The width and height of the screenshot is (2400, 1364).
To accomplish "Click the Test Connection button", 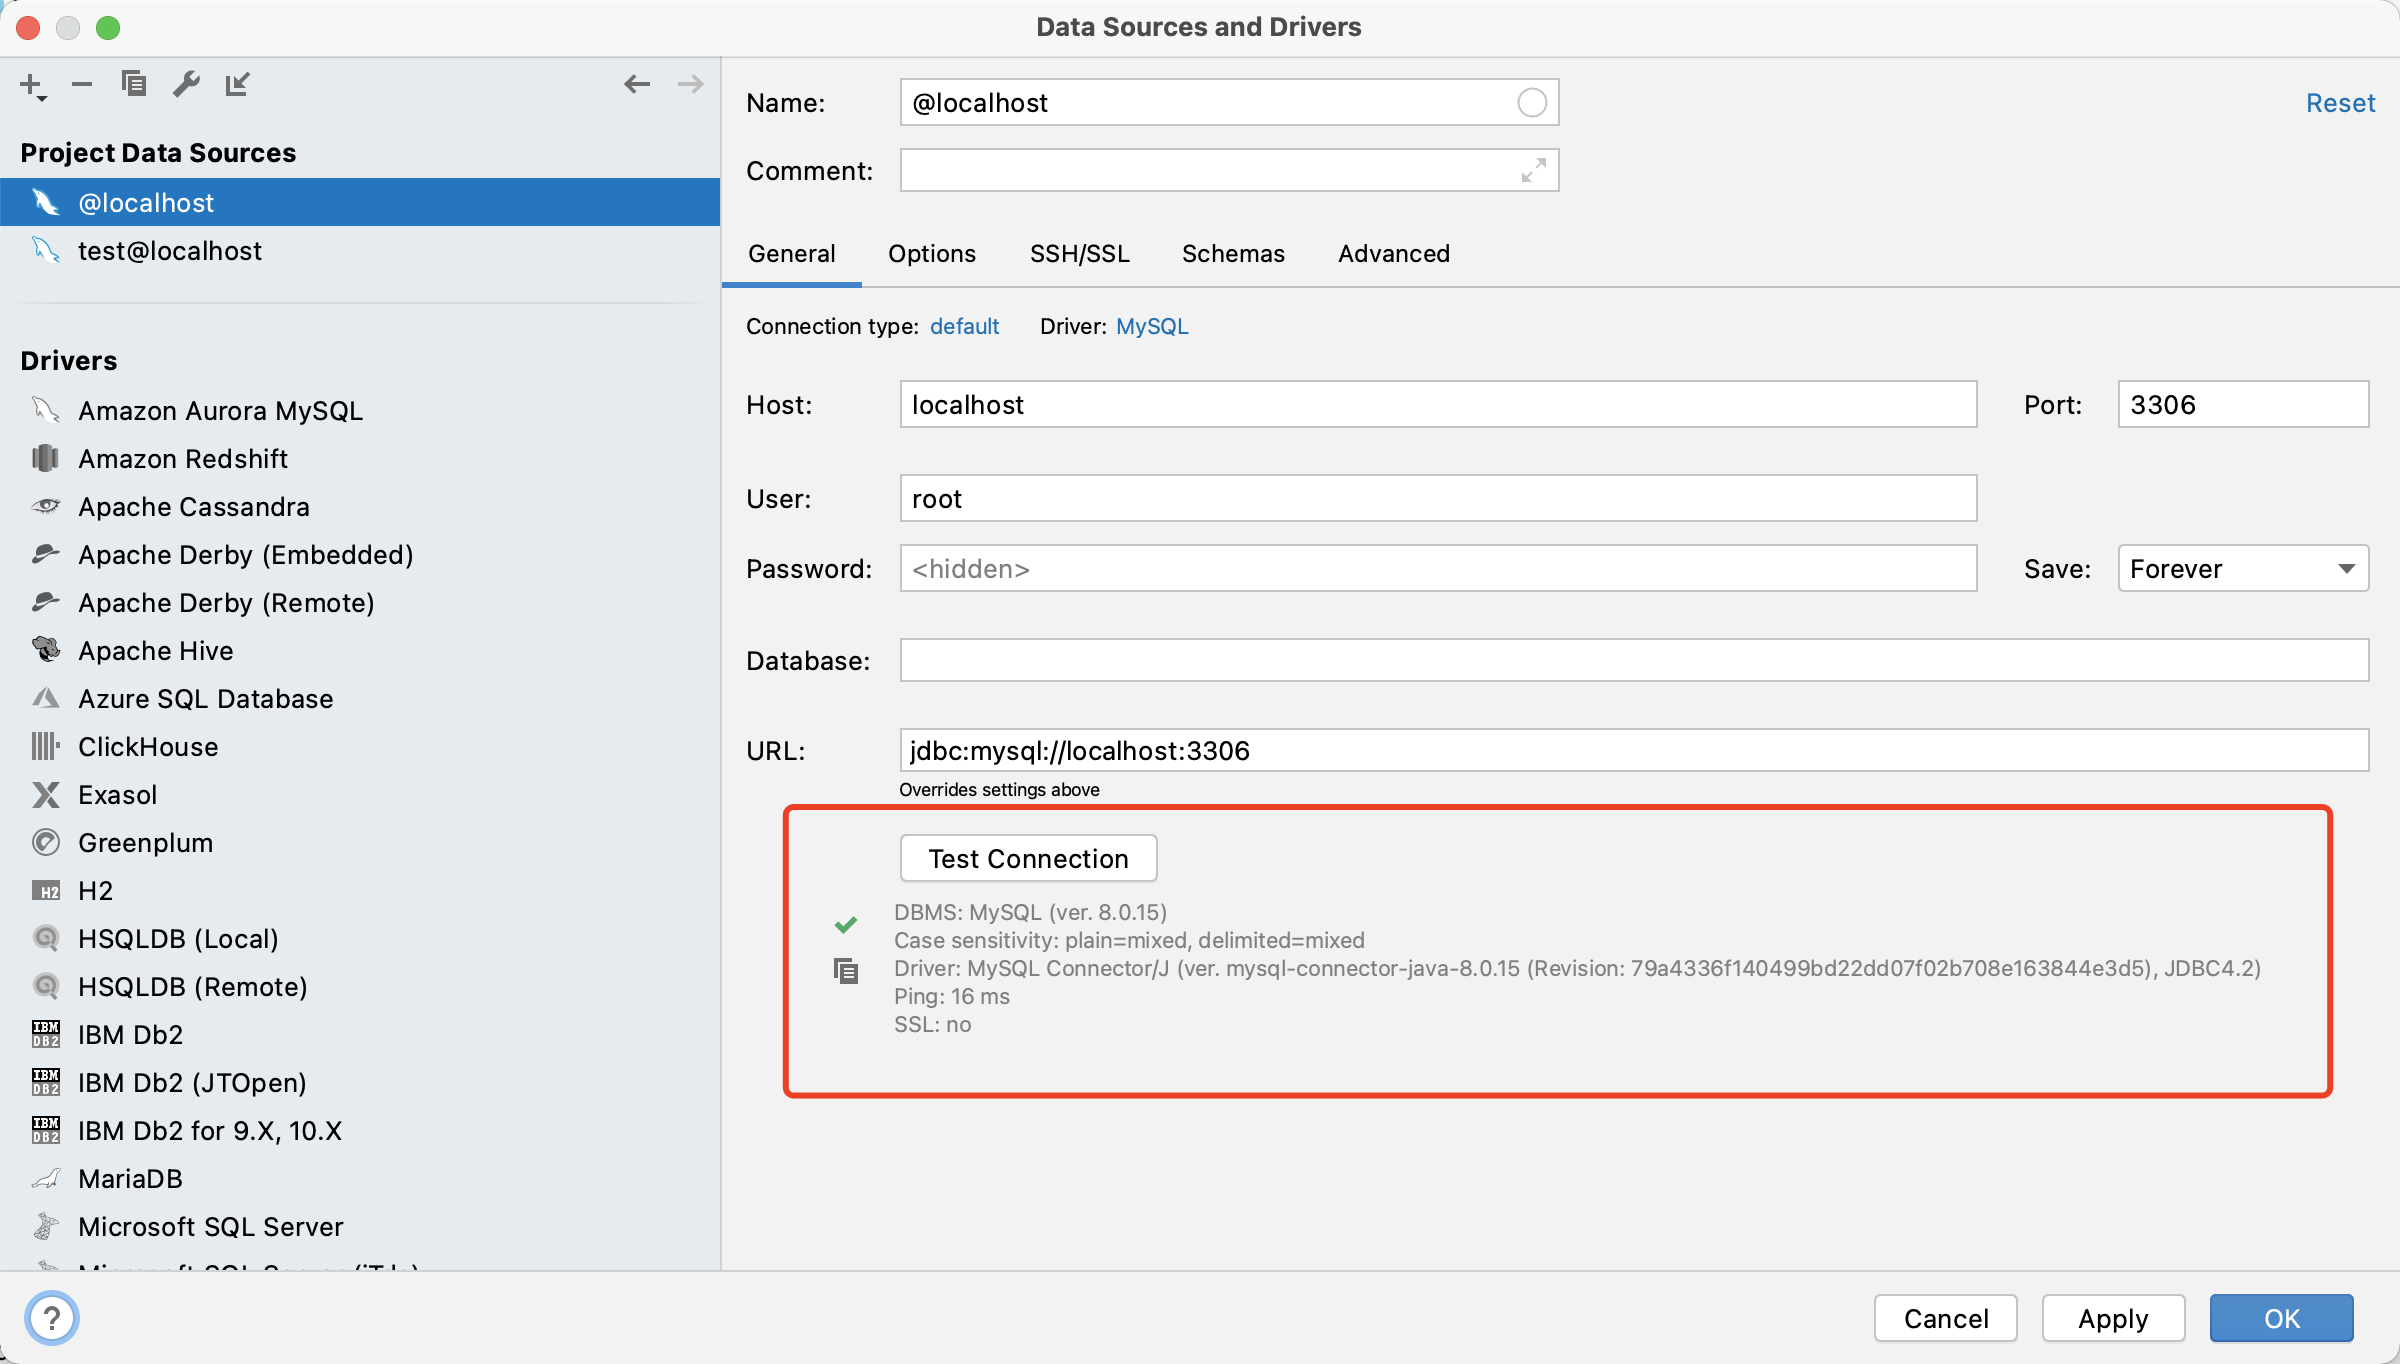I will tap(1028, 858).
